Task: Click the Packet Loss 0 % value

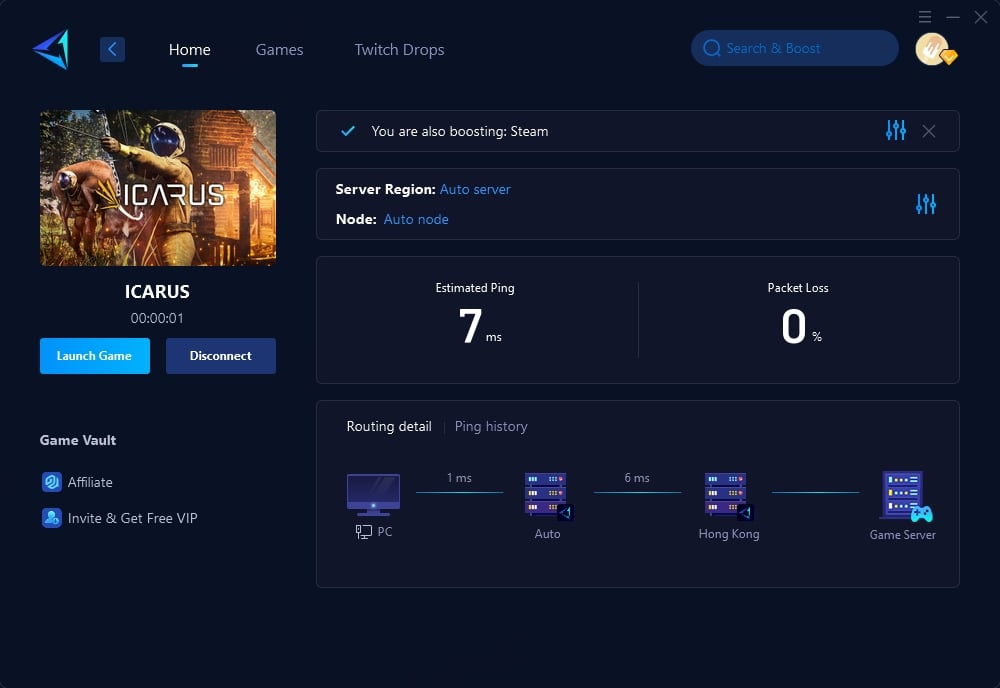Action: pyautogui.click(x=801, y=326)
